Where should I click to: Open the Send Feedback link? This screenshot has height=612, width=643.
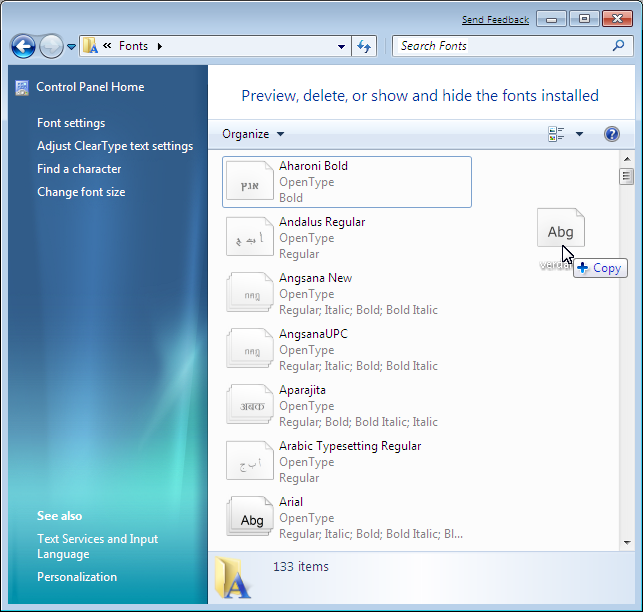click(495, 19)
